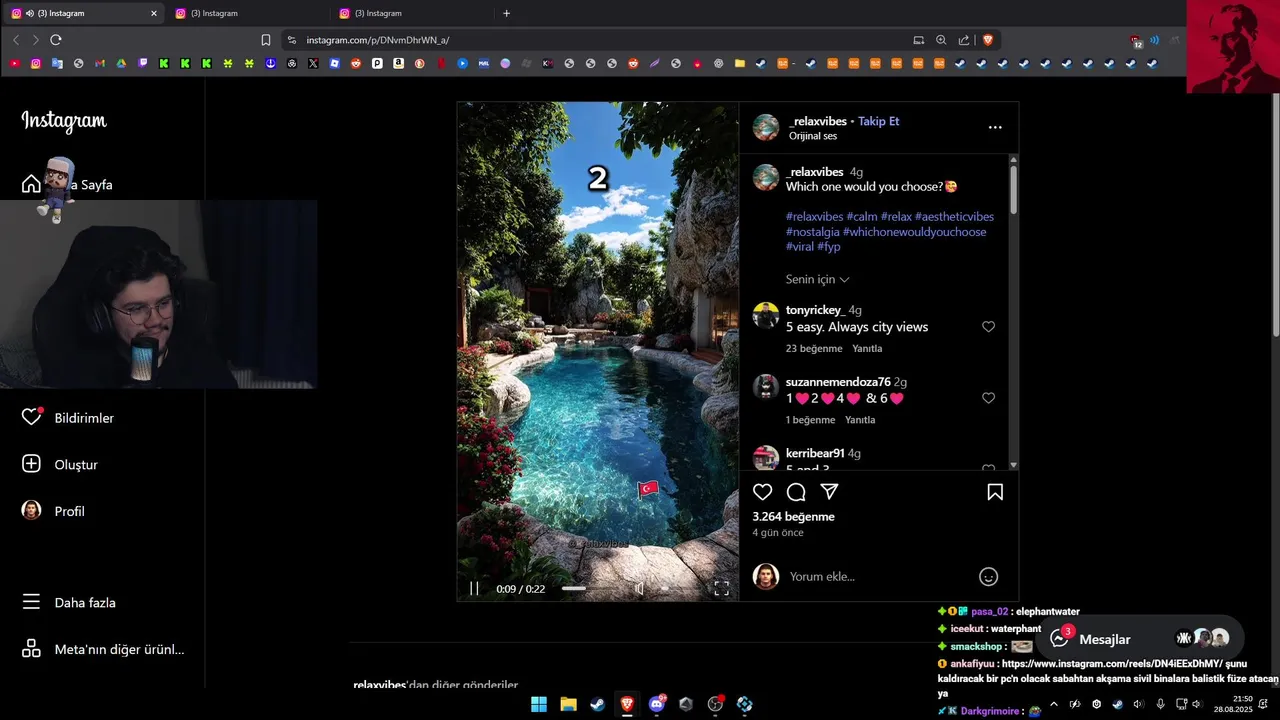Open the #whichonewouldyouchoose hashtag link
Image resolution: width=1280 pixels, height=720 pixels.
(x=914, y=232)
